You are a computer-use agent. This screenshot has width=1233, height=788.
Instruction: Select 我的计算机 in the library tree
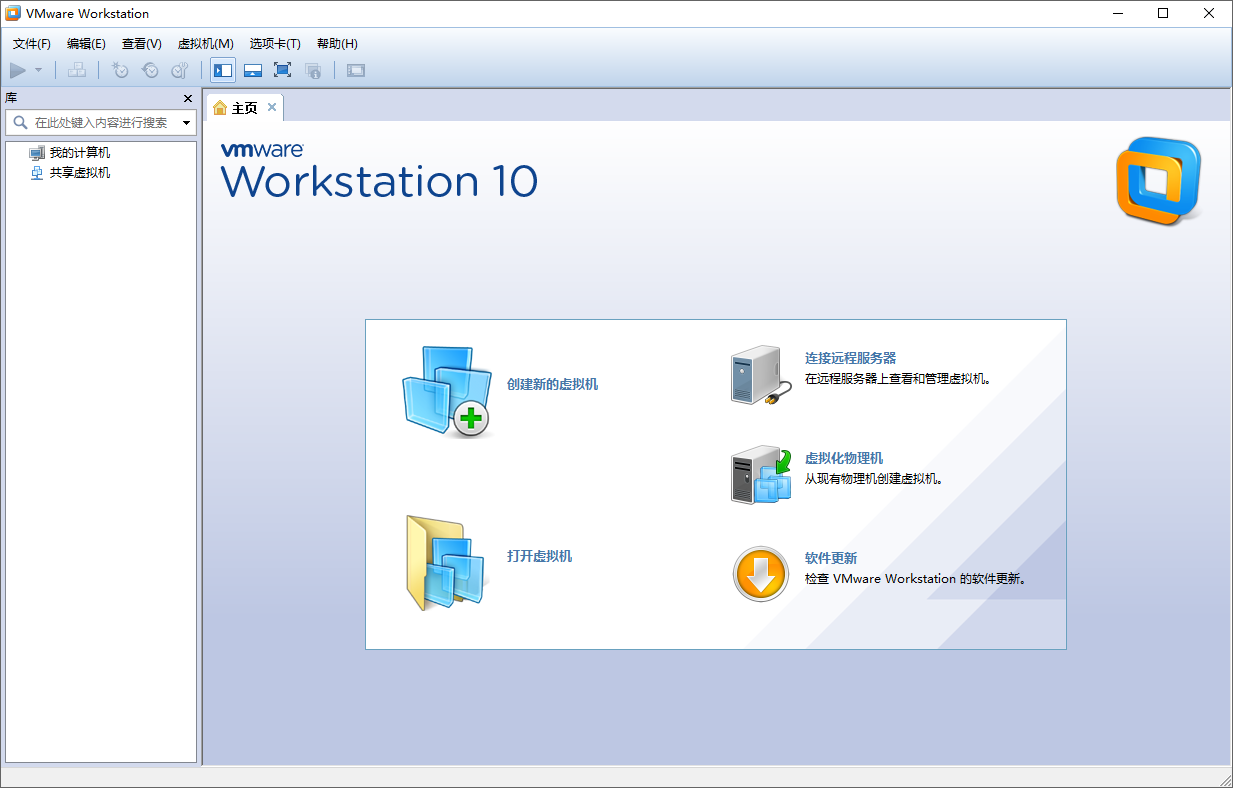(x=80, y=152)
